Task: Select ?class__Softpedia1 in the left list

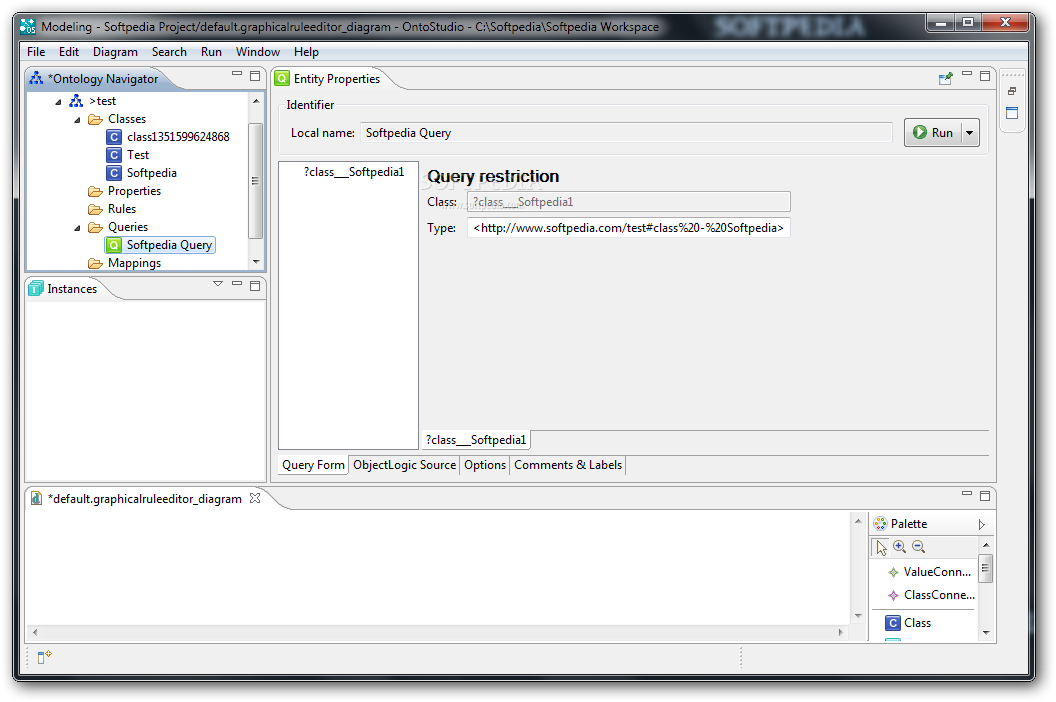Action: coord(354,172)
